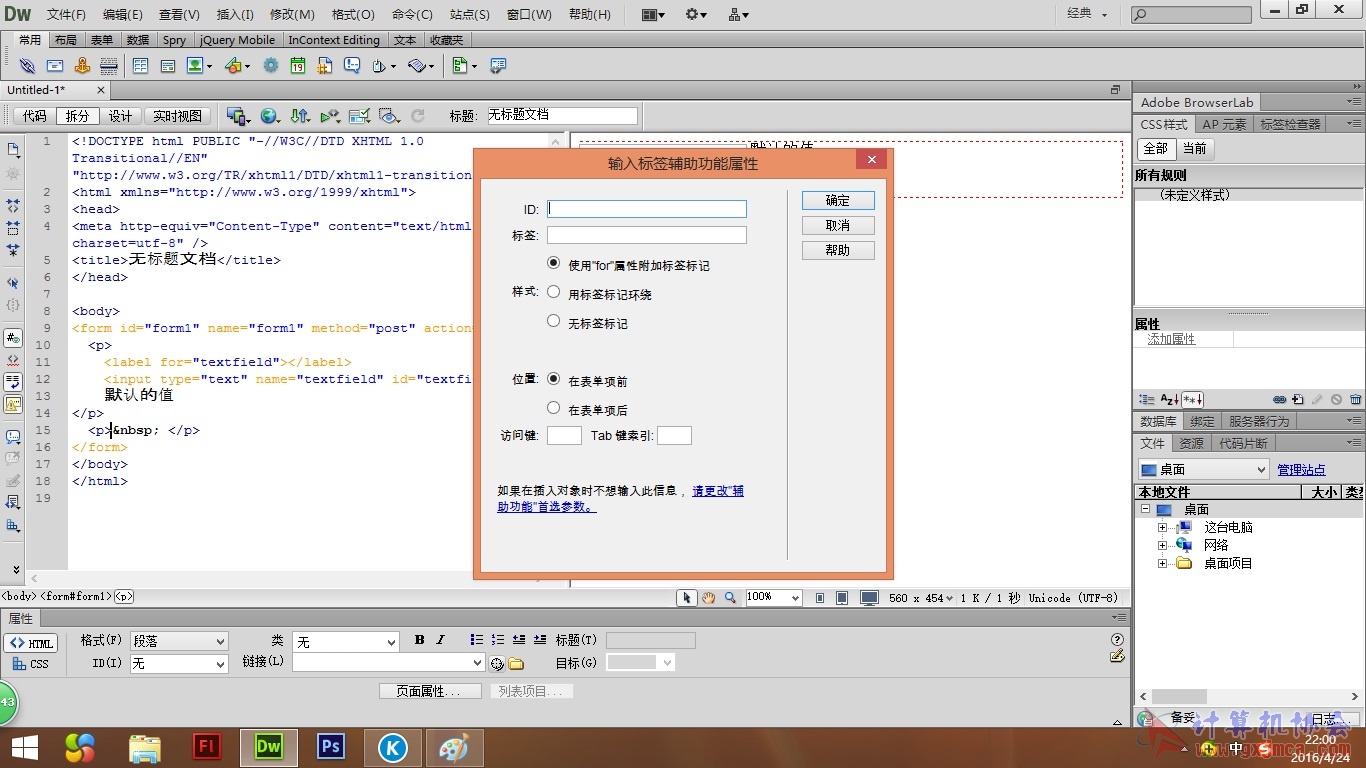
Task: Click the Windows Start button
Action: (x=25, y=747)
